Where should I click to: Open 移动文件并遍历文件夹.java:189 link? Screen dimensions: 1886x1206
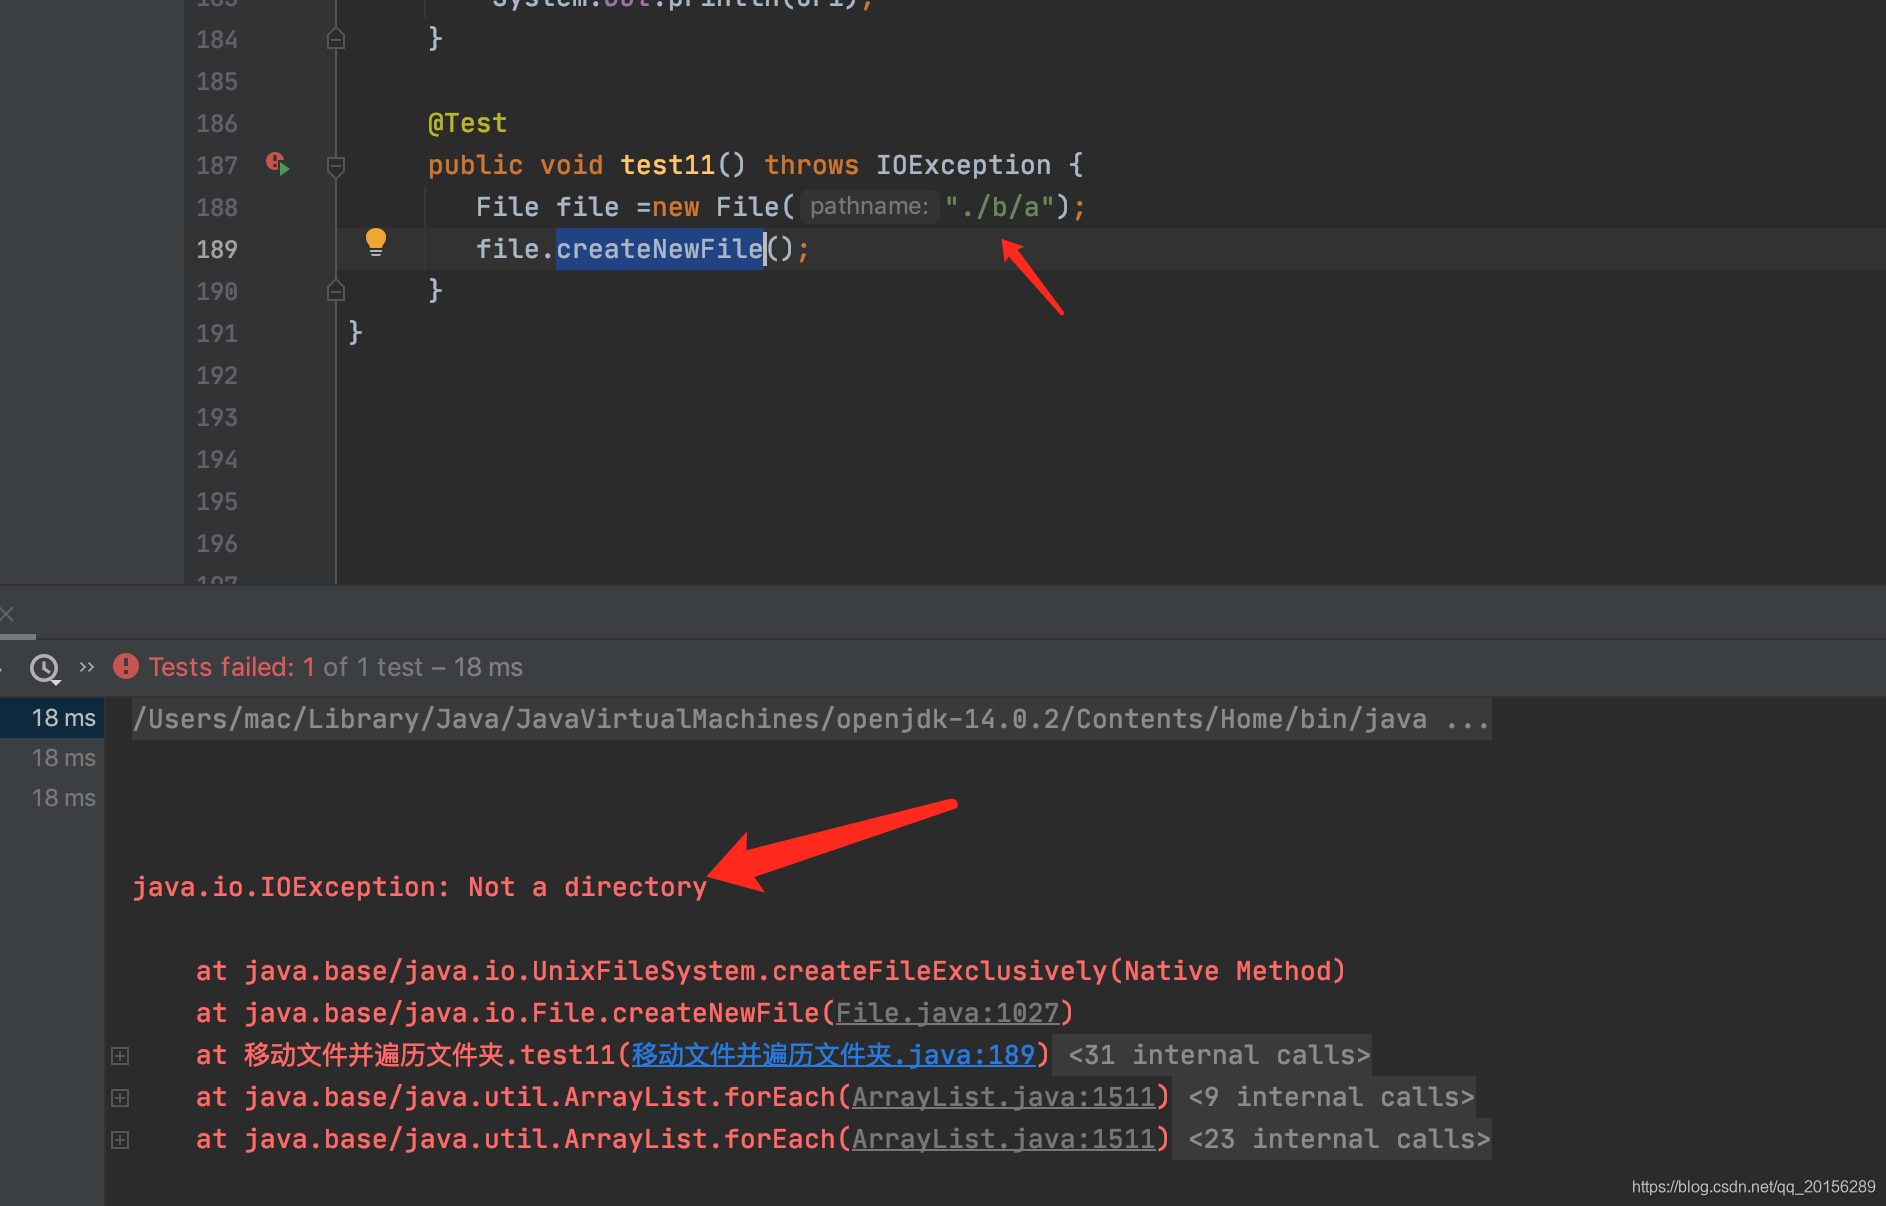[x=832, y=1055]
